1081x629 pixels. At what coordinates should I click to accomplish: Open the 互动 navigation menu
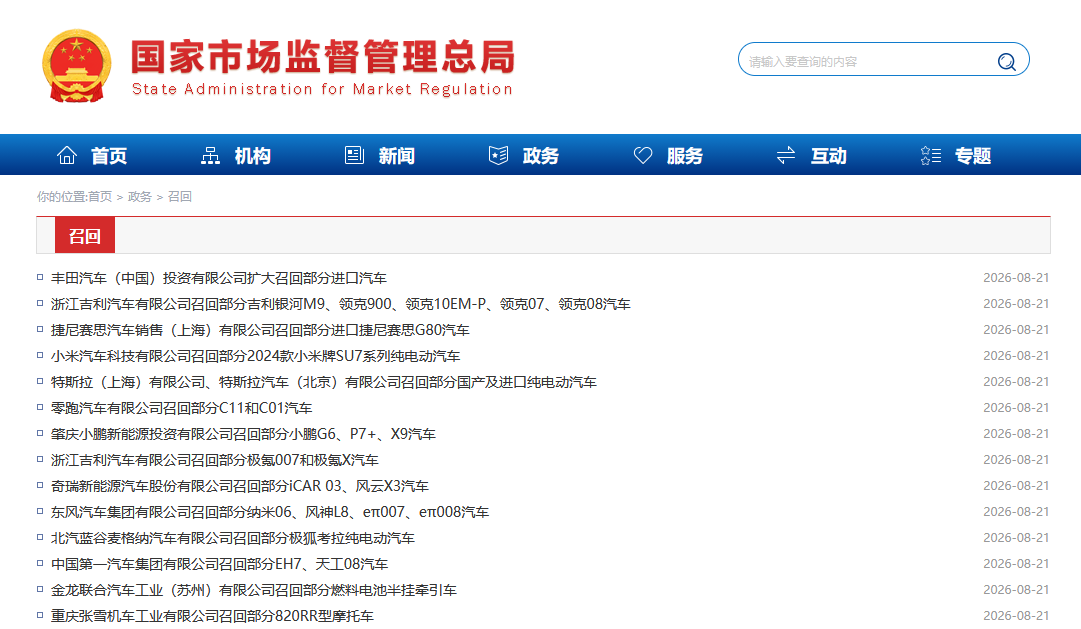pos(829,156)
